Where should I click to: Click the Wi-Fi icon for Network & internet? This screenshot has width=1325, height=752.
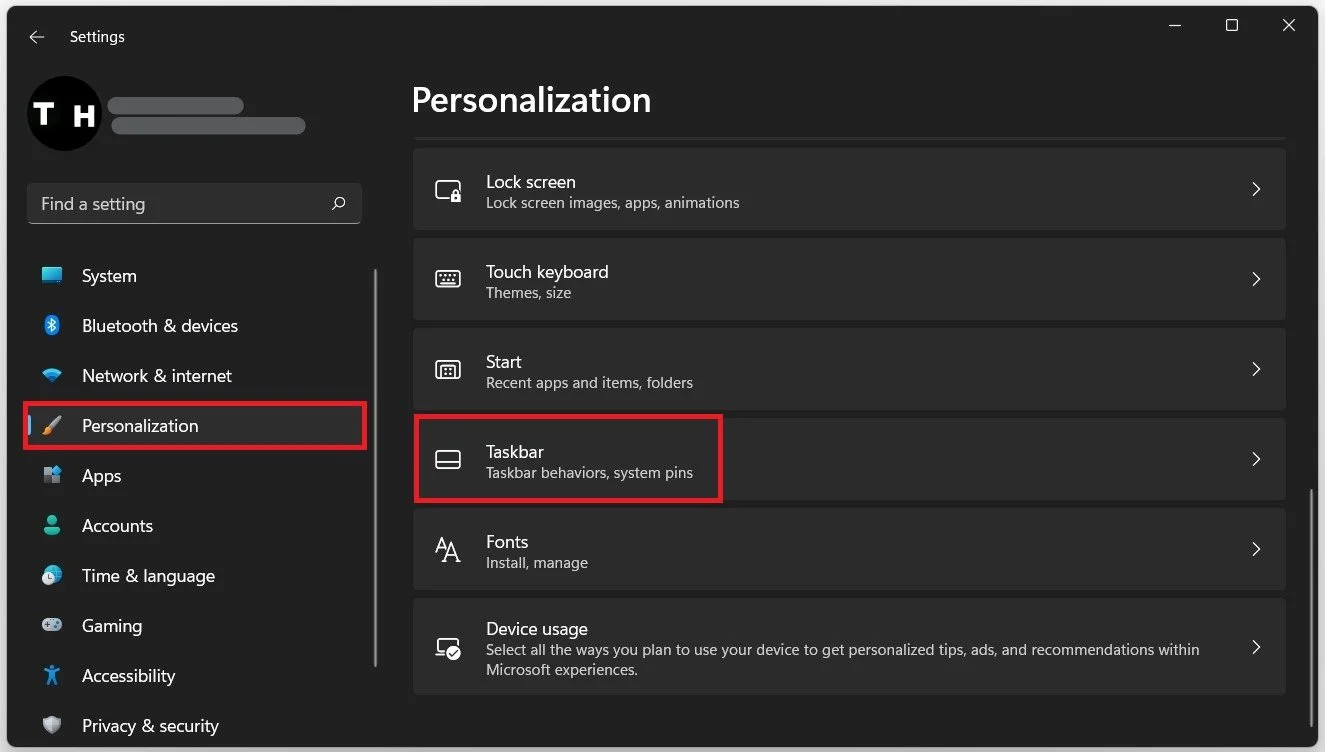[x=52, y=376]
